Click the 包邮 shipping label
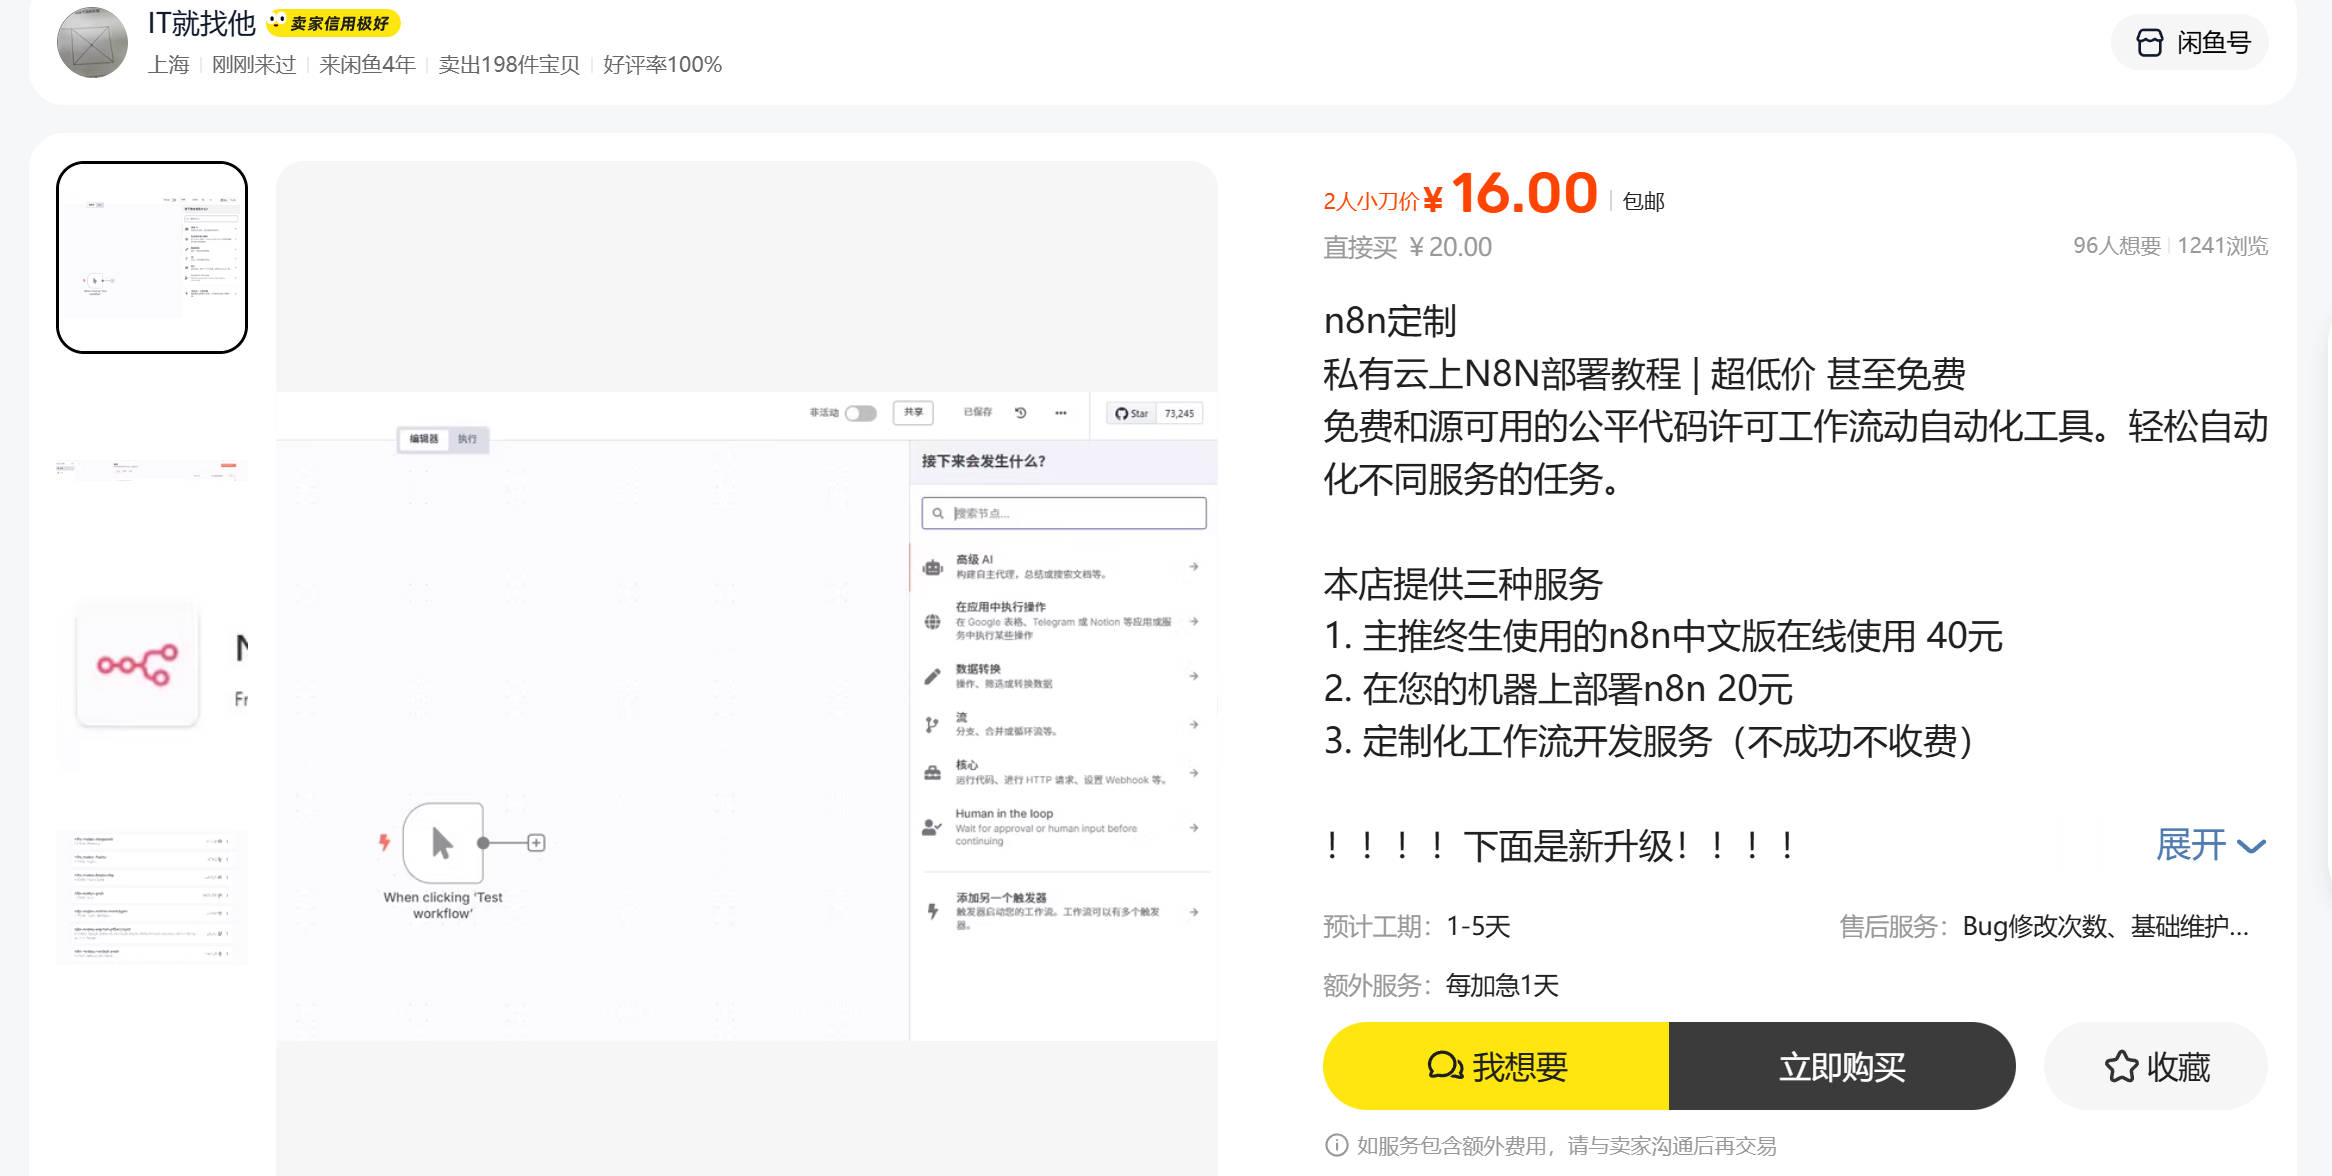Image resolution: width=2332 pixels, height=1176 pixels. (x=1643, y=202)
